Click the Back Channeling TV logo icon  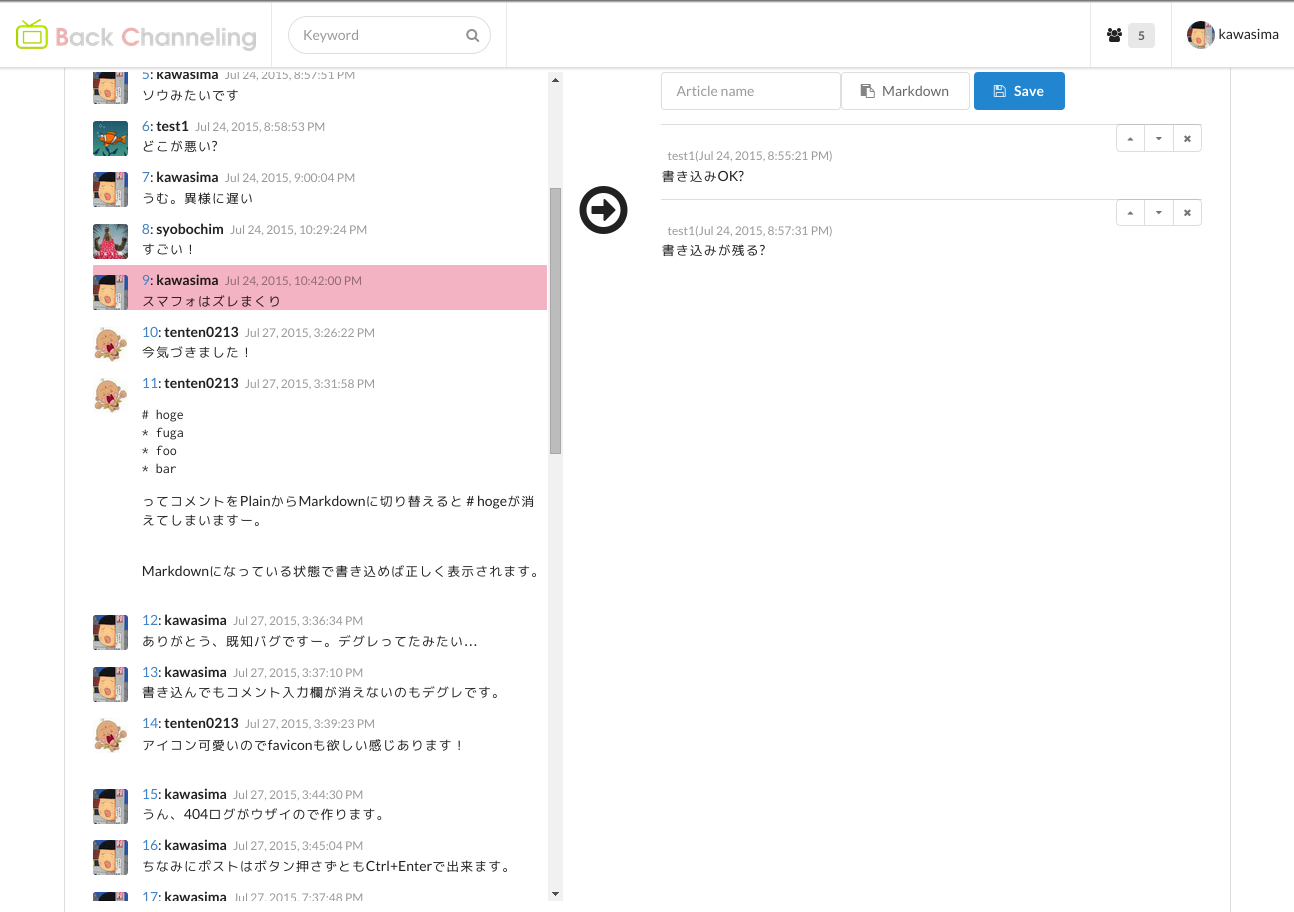pyautogui.click(x=32, y=34)
